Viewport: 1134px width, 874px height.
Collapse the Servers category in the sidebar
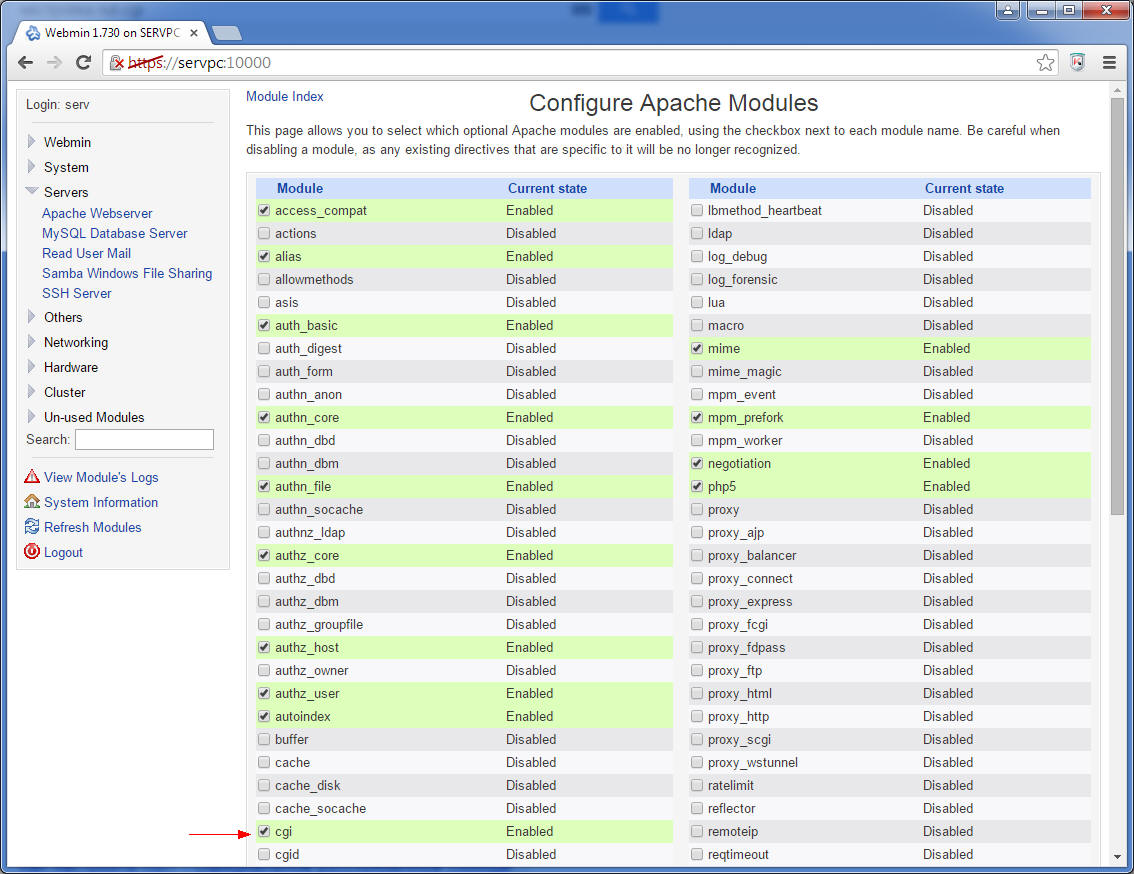pyautogui.click(x=32, y=191)
